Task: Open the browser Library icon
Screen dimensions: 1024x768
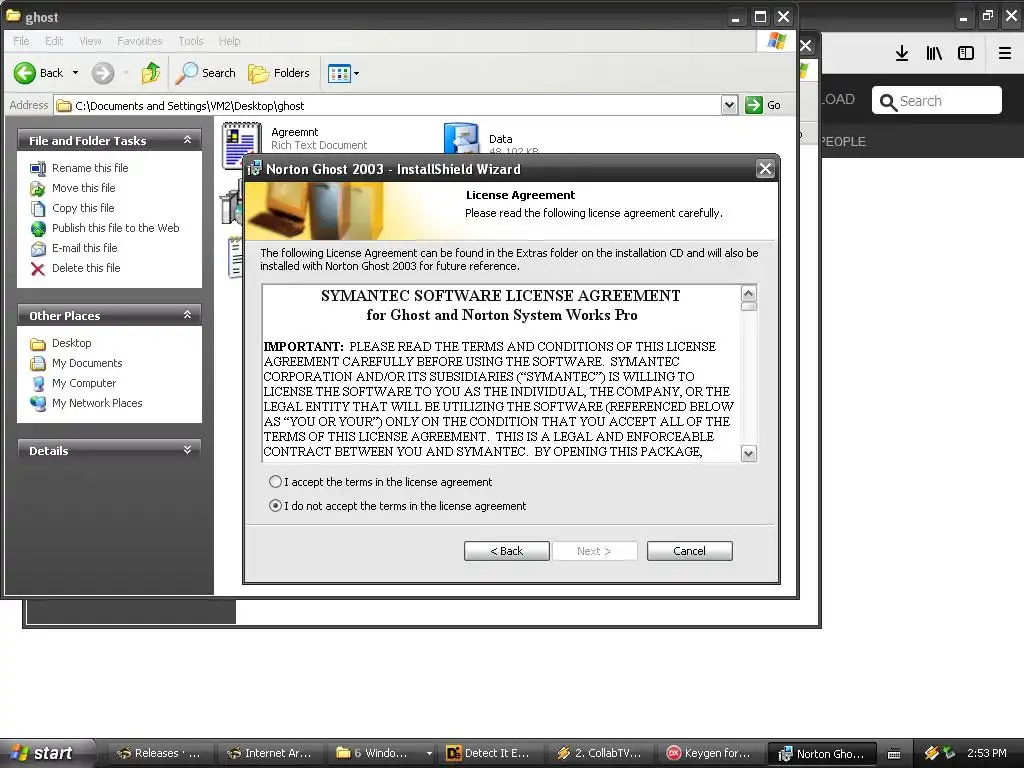Action: click(934, 54)
